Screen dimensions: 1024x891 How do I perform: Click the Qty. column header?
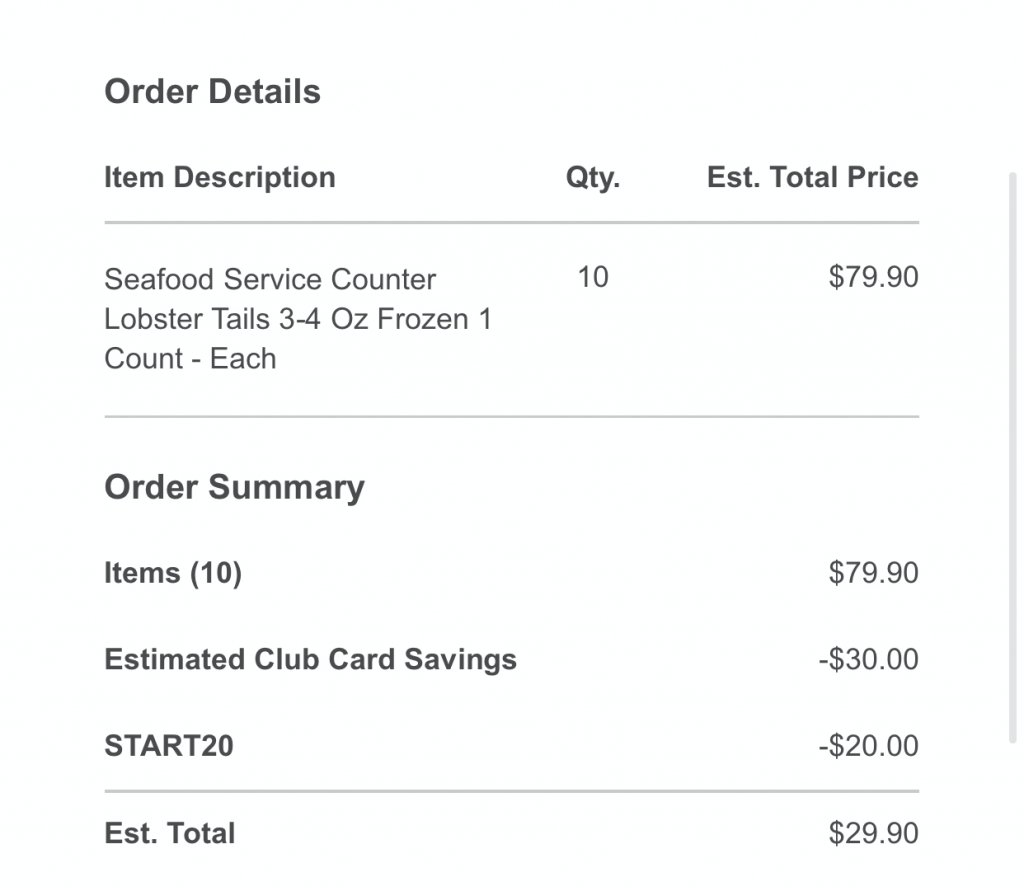593,178
